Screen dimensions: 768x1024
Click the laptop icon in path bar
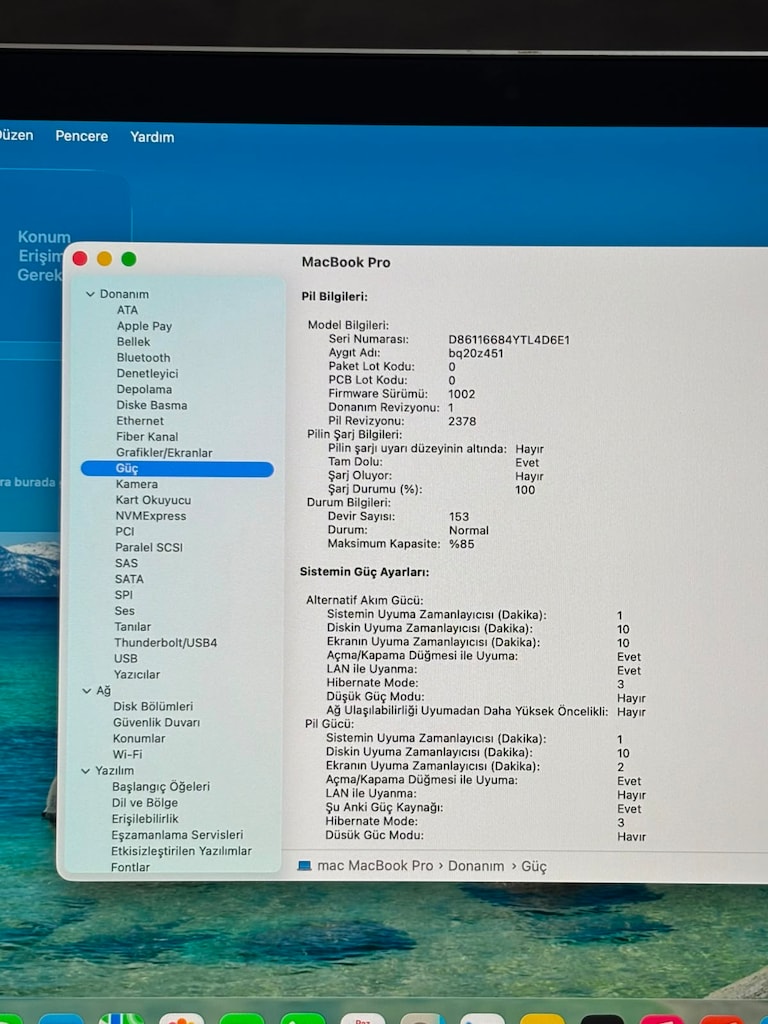(304, 865)
